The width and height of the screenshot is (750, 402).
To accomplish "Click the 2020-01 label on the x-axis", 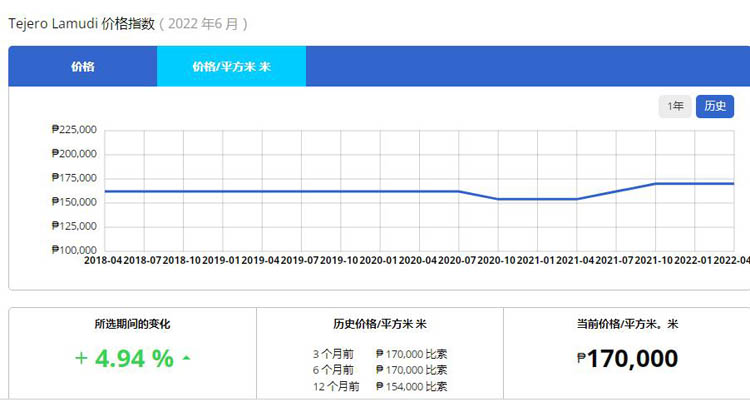I will coord(380,259).
